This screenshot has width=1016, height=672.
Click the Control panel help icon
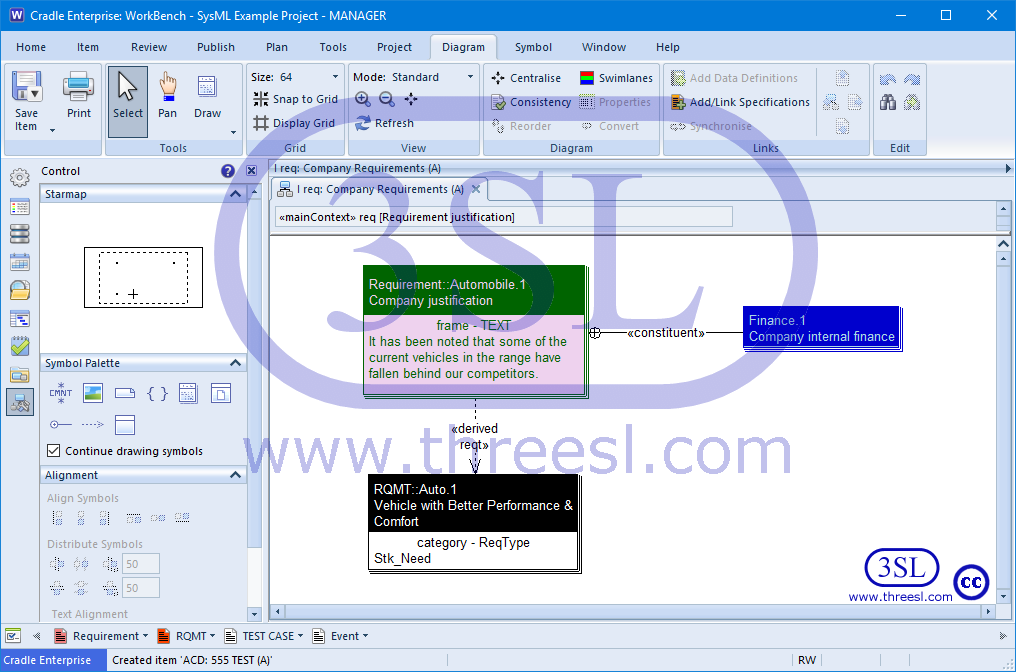[x=227, y=171]
